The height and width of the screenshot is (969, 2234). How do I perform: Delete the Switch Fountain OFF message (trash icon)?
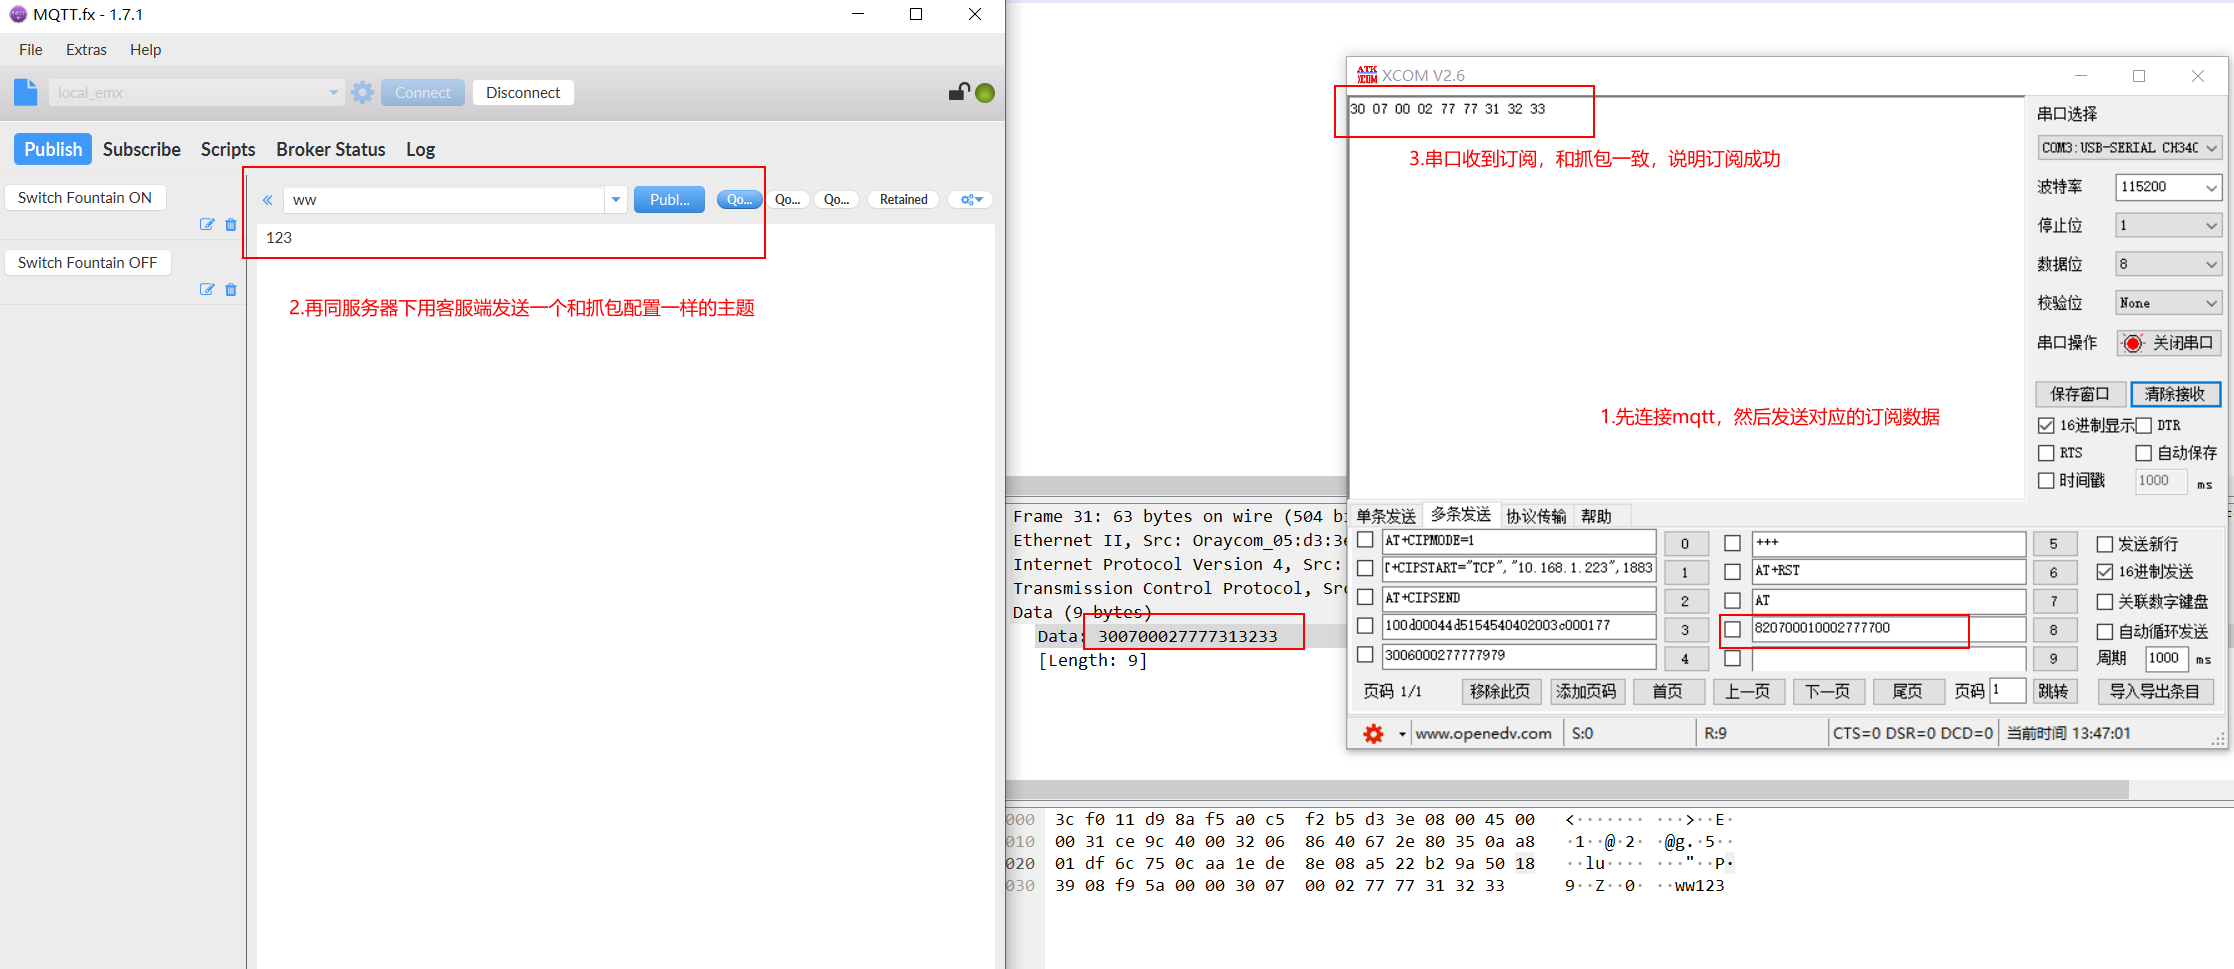tap(231, 289)
